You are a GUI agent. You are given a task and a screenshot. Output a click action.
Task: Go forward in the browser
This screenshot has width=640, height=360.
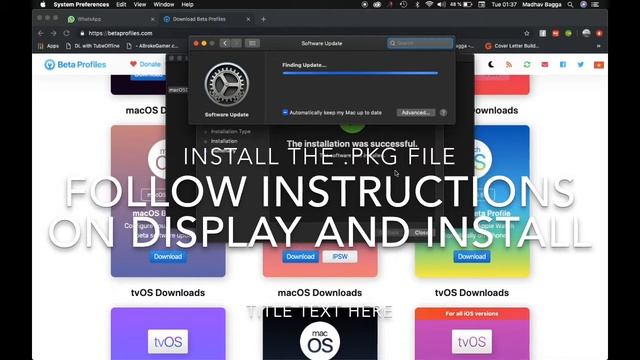pyautogui.click(x=53, y=33)
